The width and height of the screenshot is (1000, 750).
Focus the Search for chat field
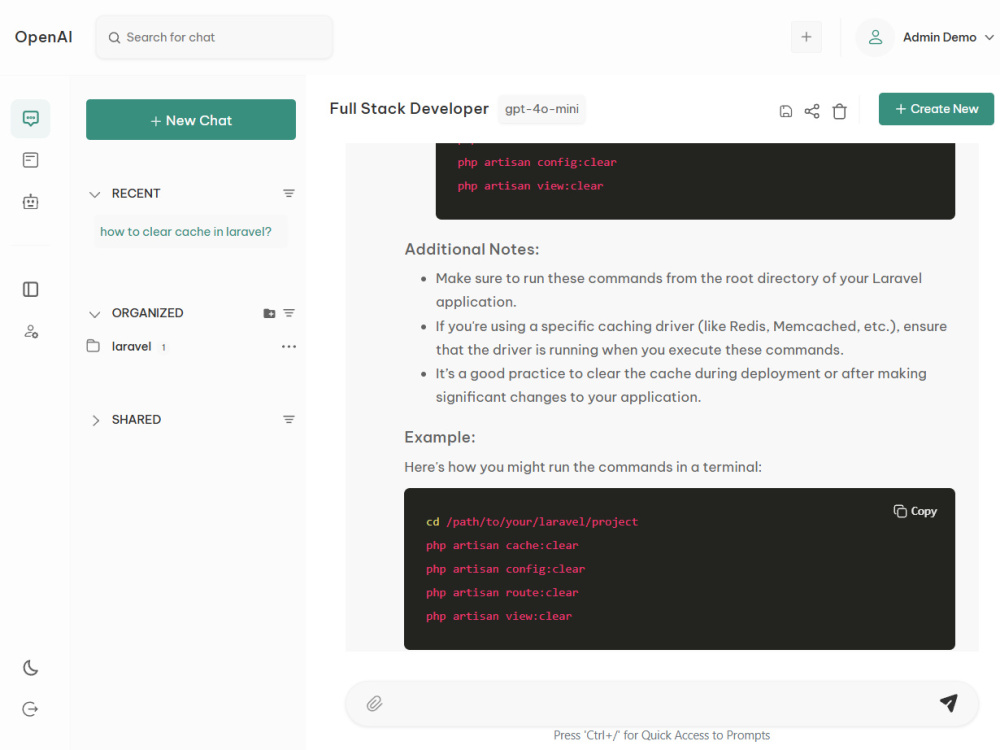point(214,38)
